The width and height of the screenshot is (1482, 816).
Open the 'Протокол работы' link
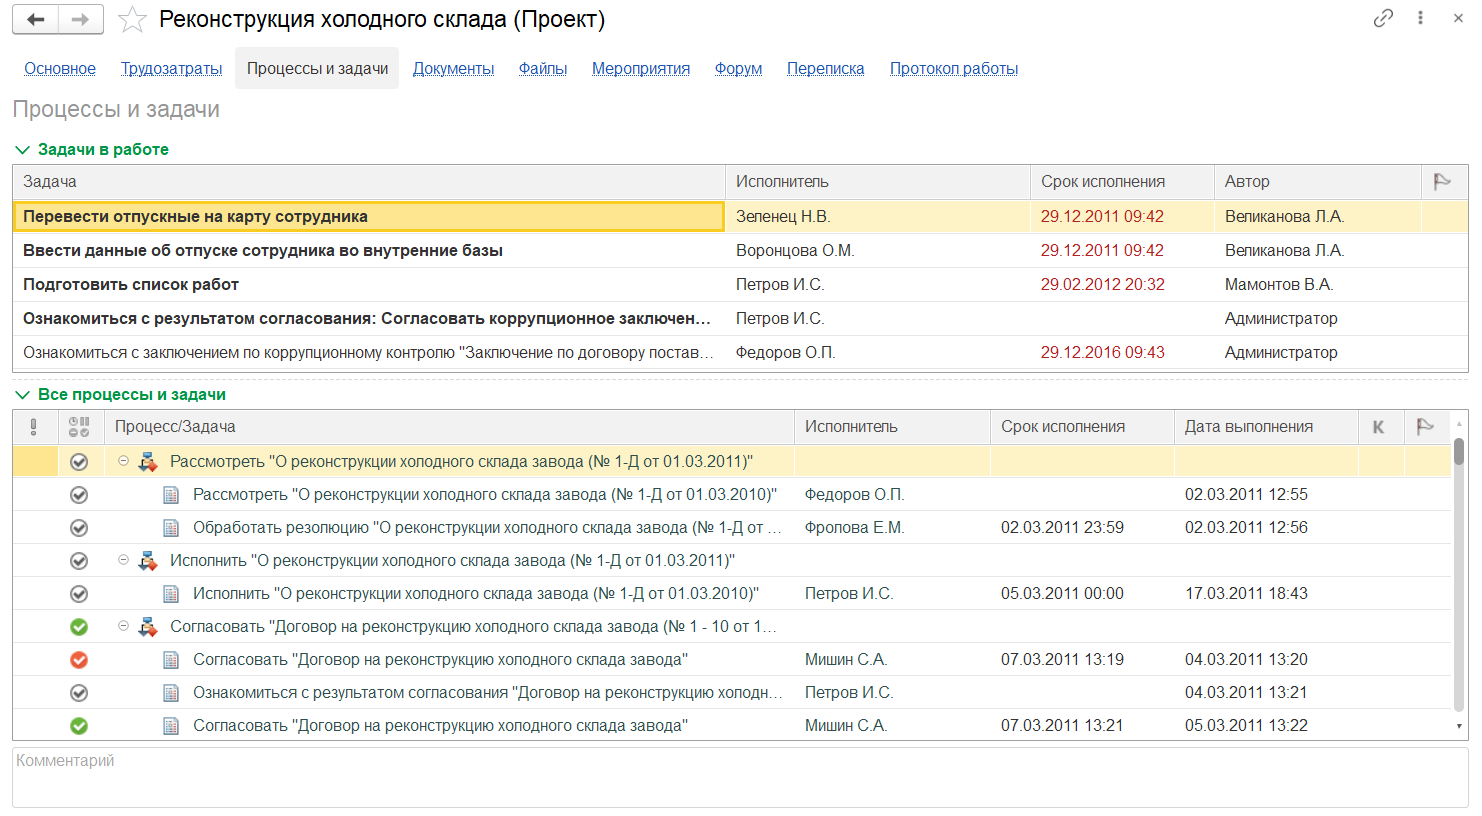(x=953, y=69)
